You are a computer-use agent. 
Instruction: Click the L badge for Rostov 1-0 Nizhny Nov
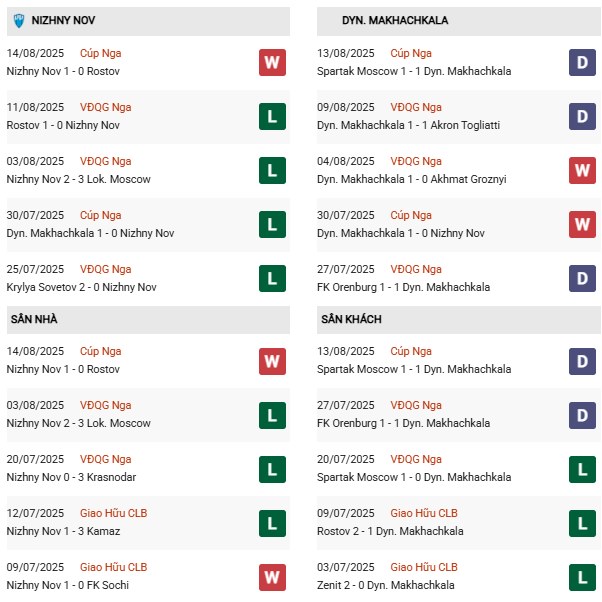coord(271,117)
